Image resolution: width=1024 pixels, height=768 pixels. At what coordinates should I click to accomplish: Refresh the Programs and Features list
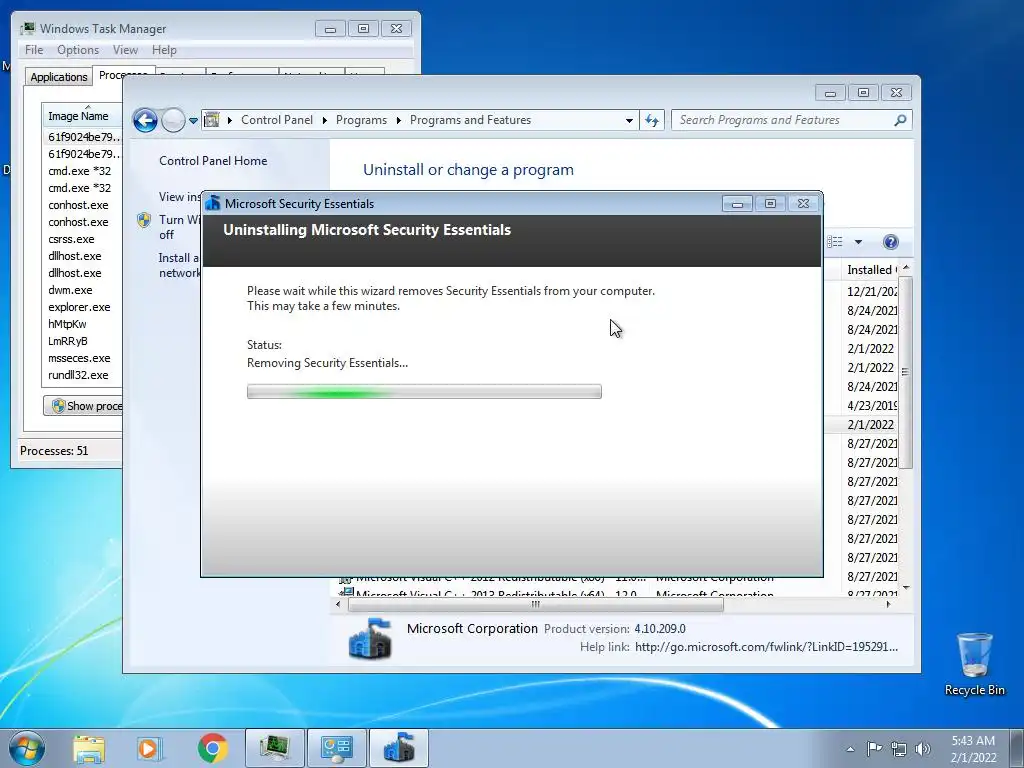(652, 120)
